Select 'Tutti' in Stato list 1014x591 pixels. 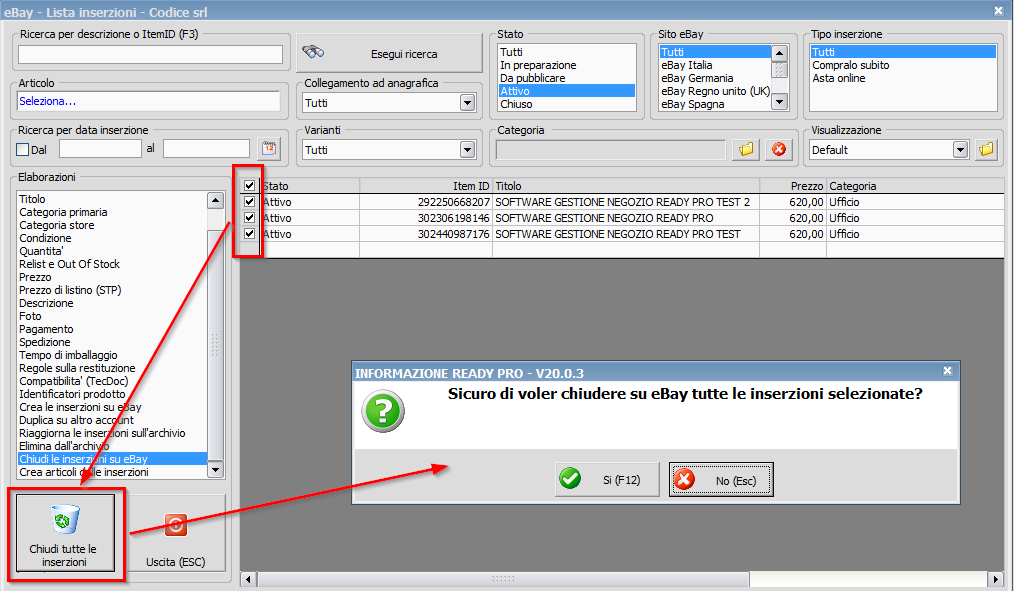pyautogui.click(x=566, y=52)
